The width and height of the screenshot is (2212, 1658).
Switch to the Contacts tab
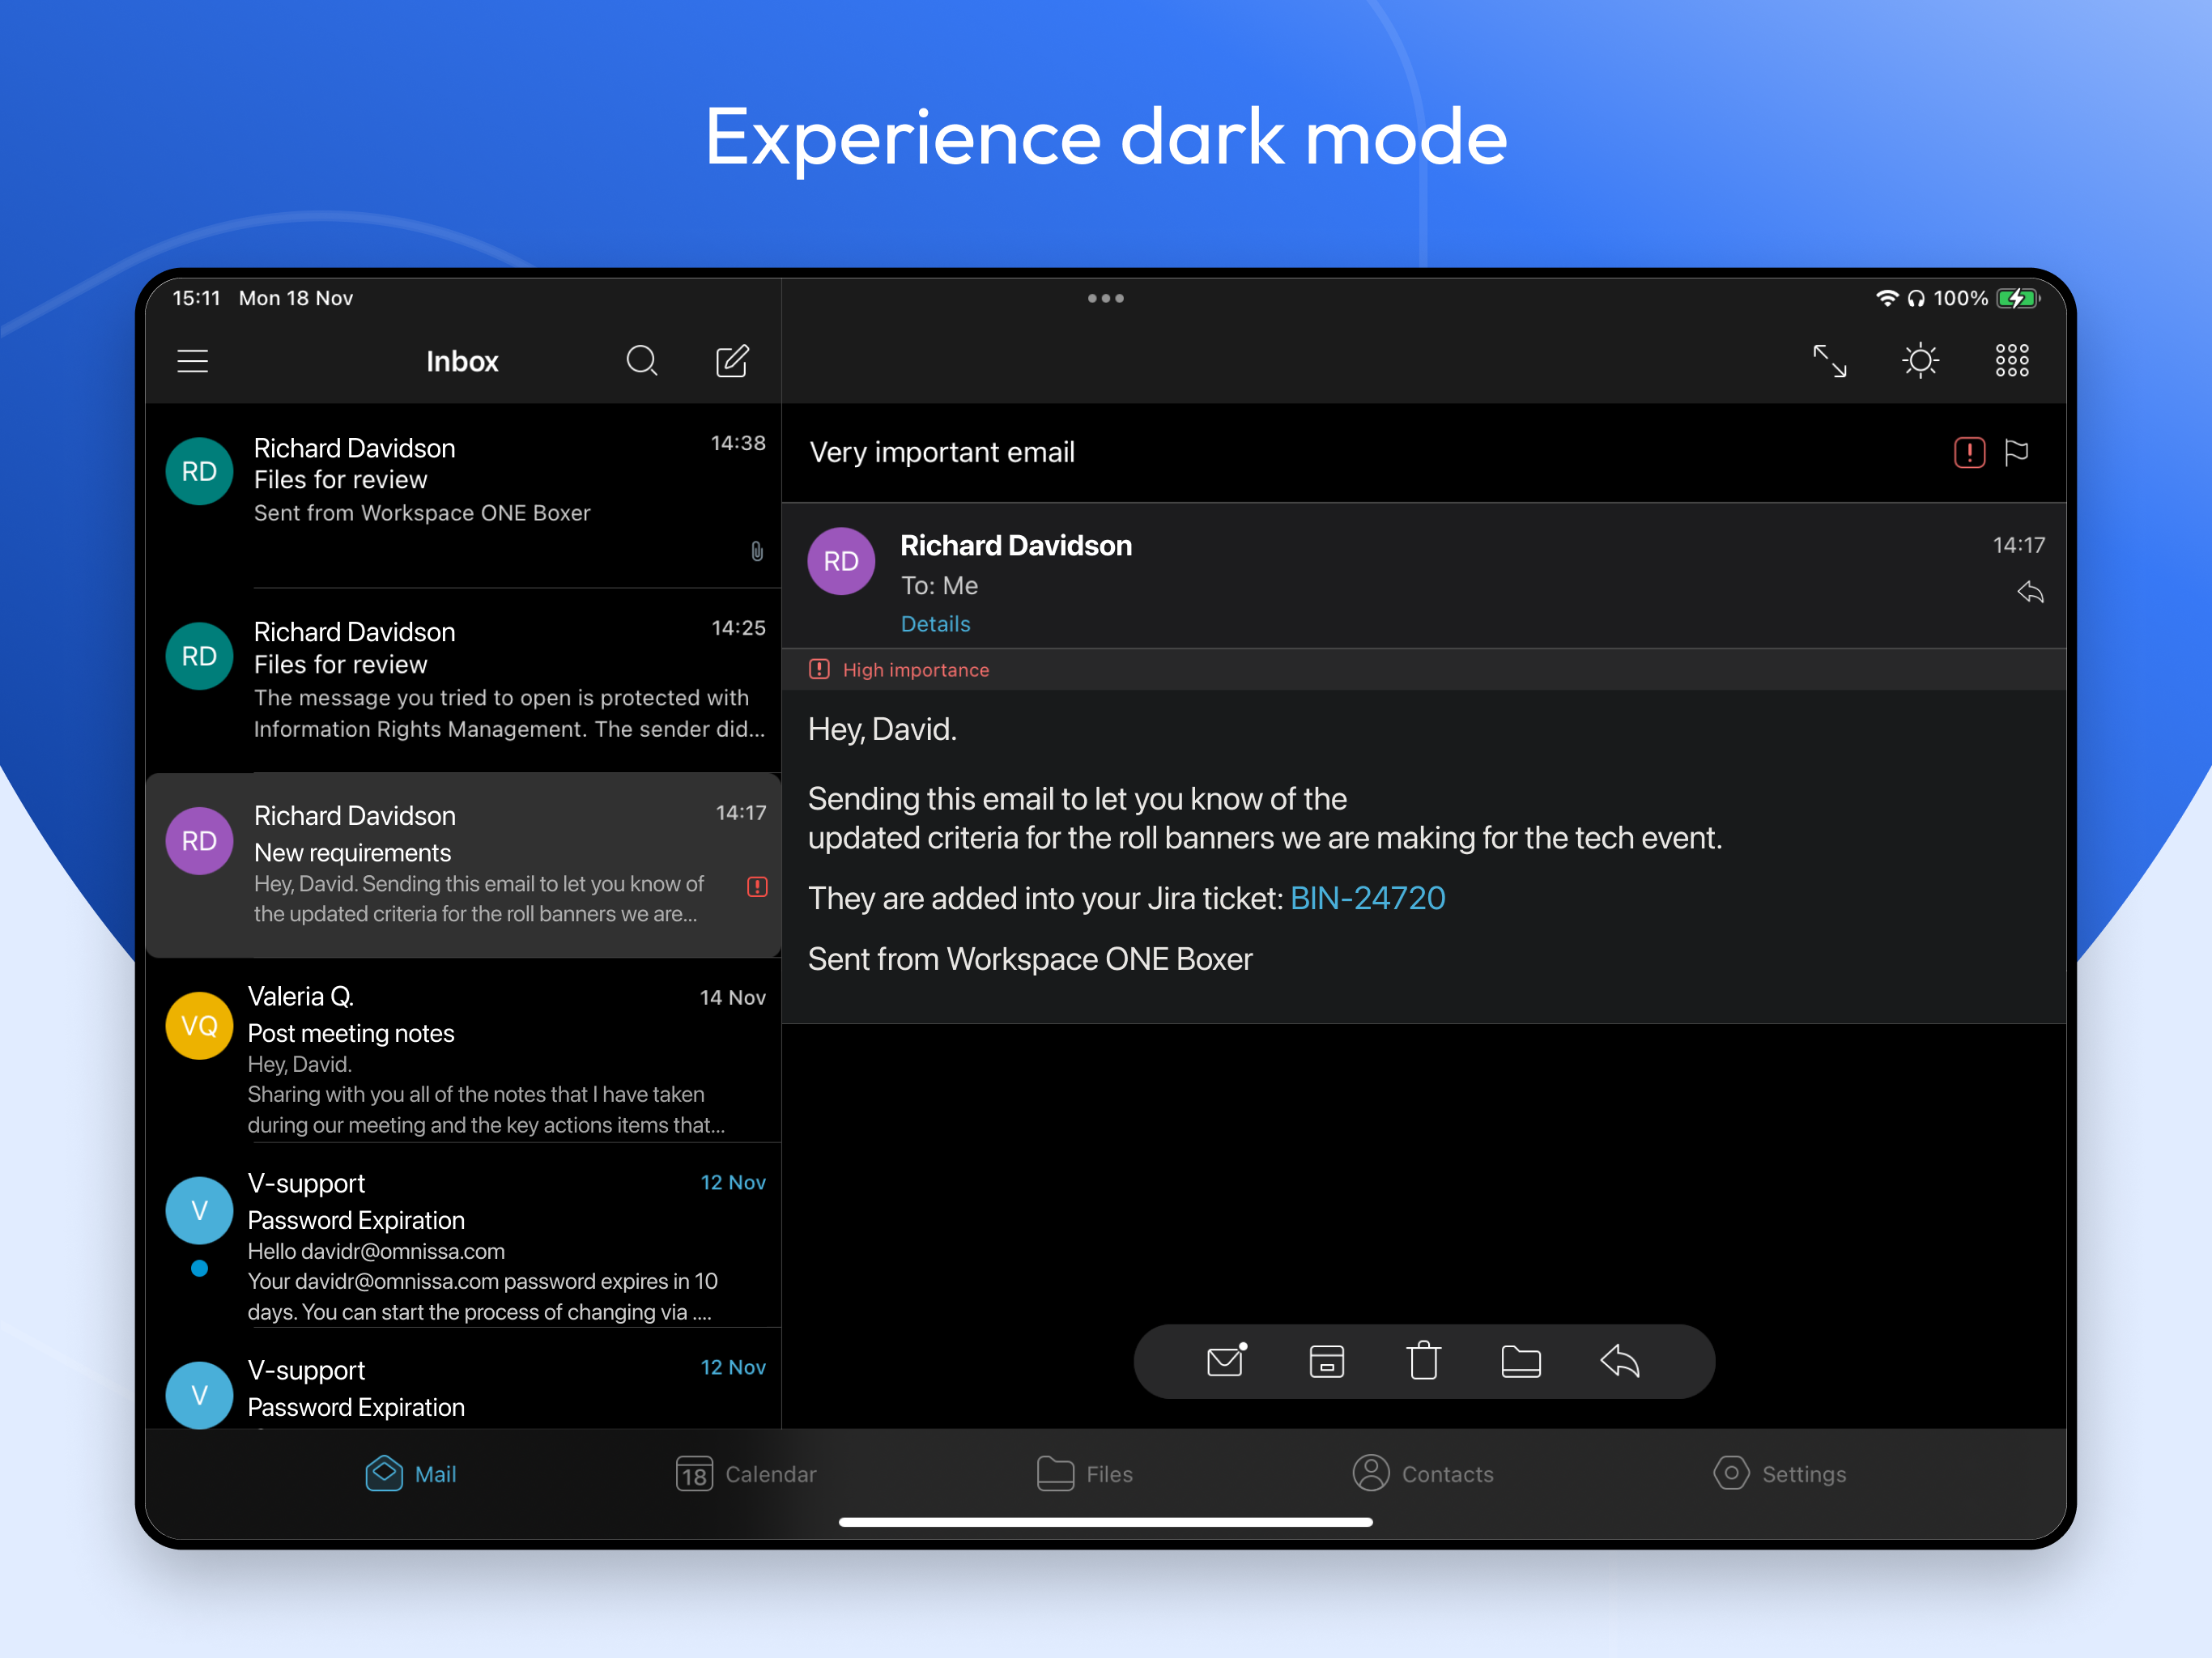coord(1423,1474)
